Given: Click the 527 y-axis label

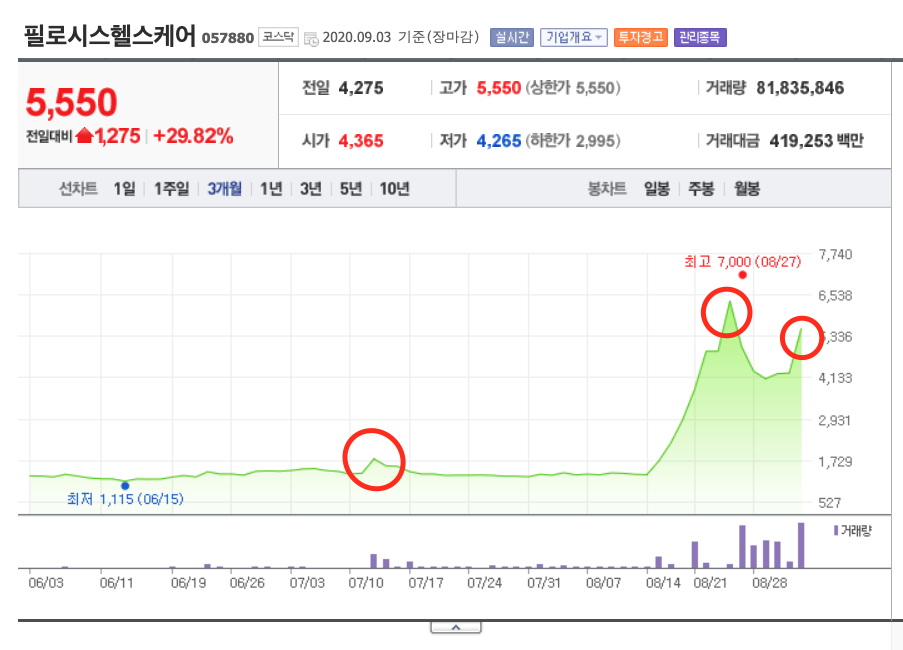Looking at the screenshot, I should pos(830,503).
